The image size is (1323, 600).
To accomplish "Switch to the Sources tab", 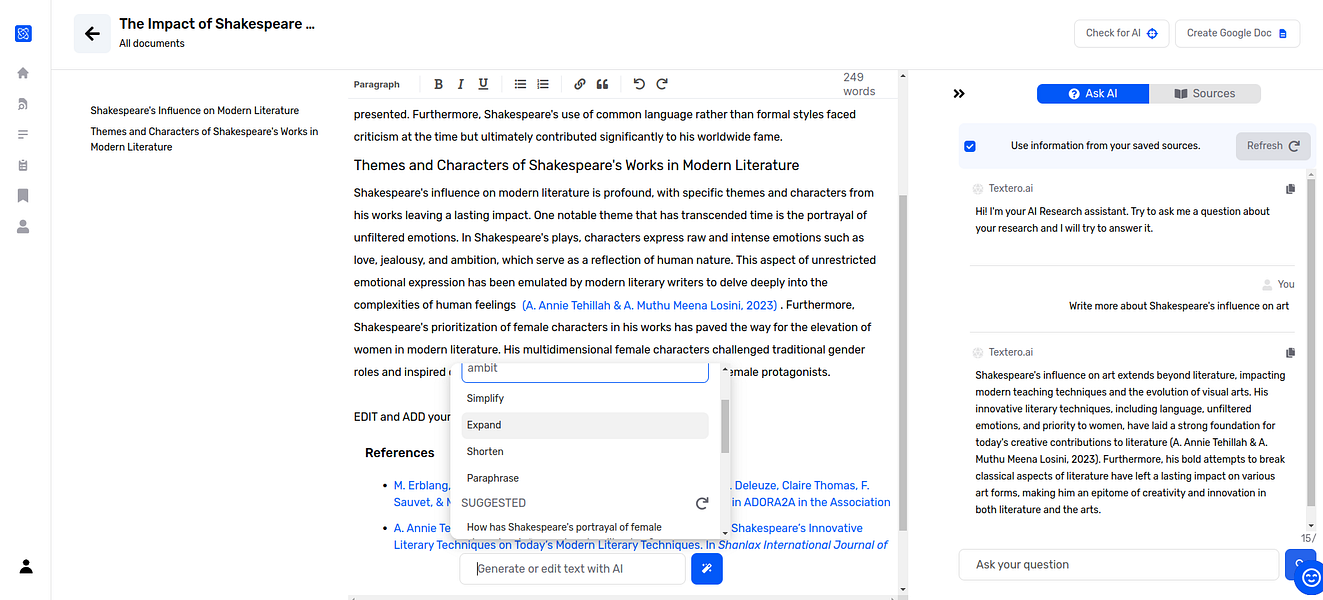I will (1205, 93).
